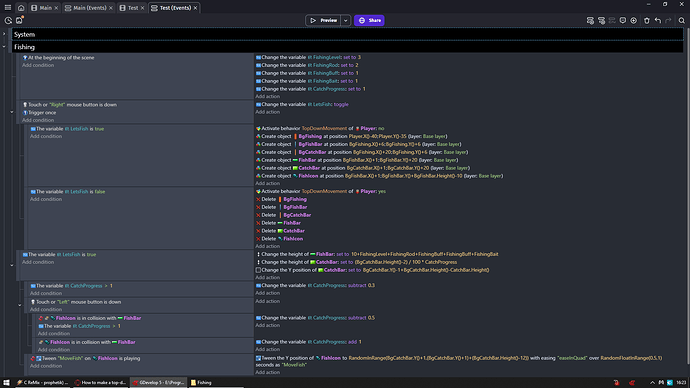
Task: Collapse the Fishing group arrow
Action: [x=4, y=47]
